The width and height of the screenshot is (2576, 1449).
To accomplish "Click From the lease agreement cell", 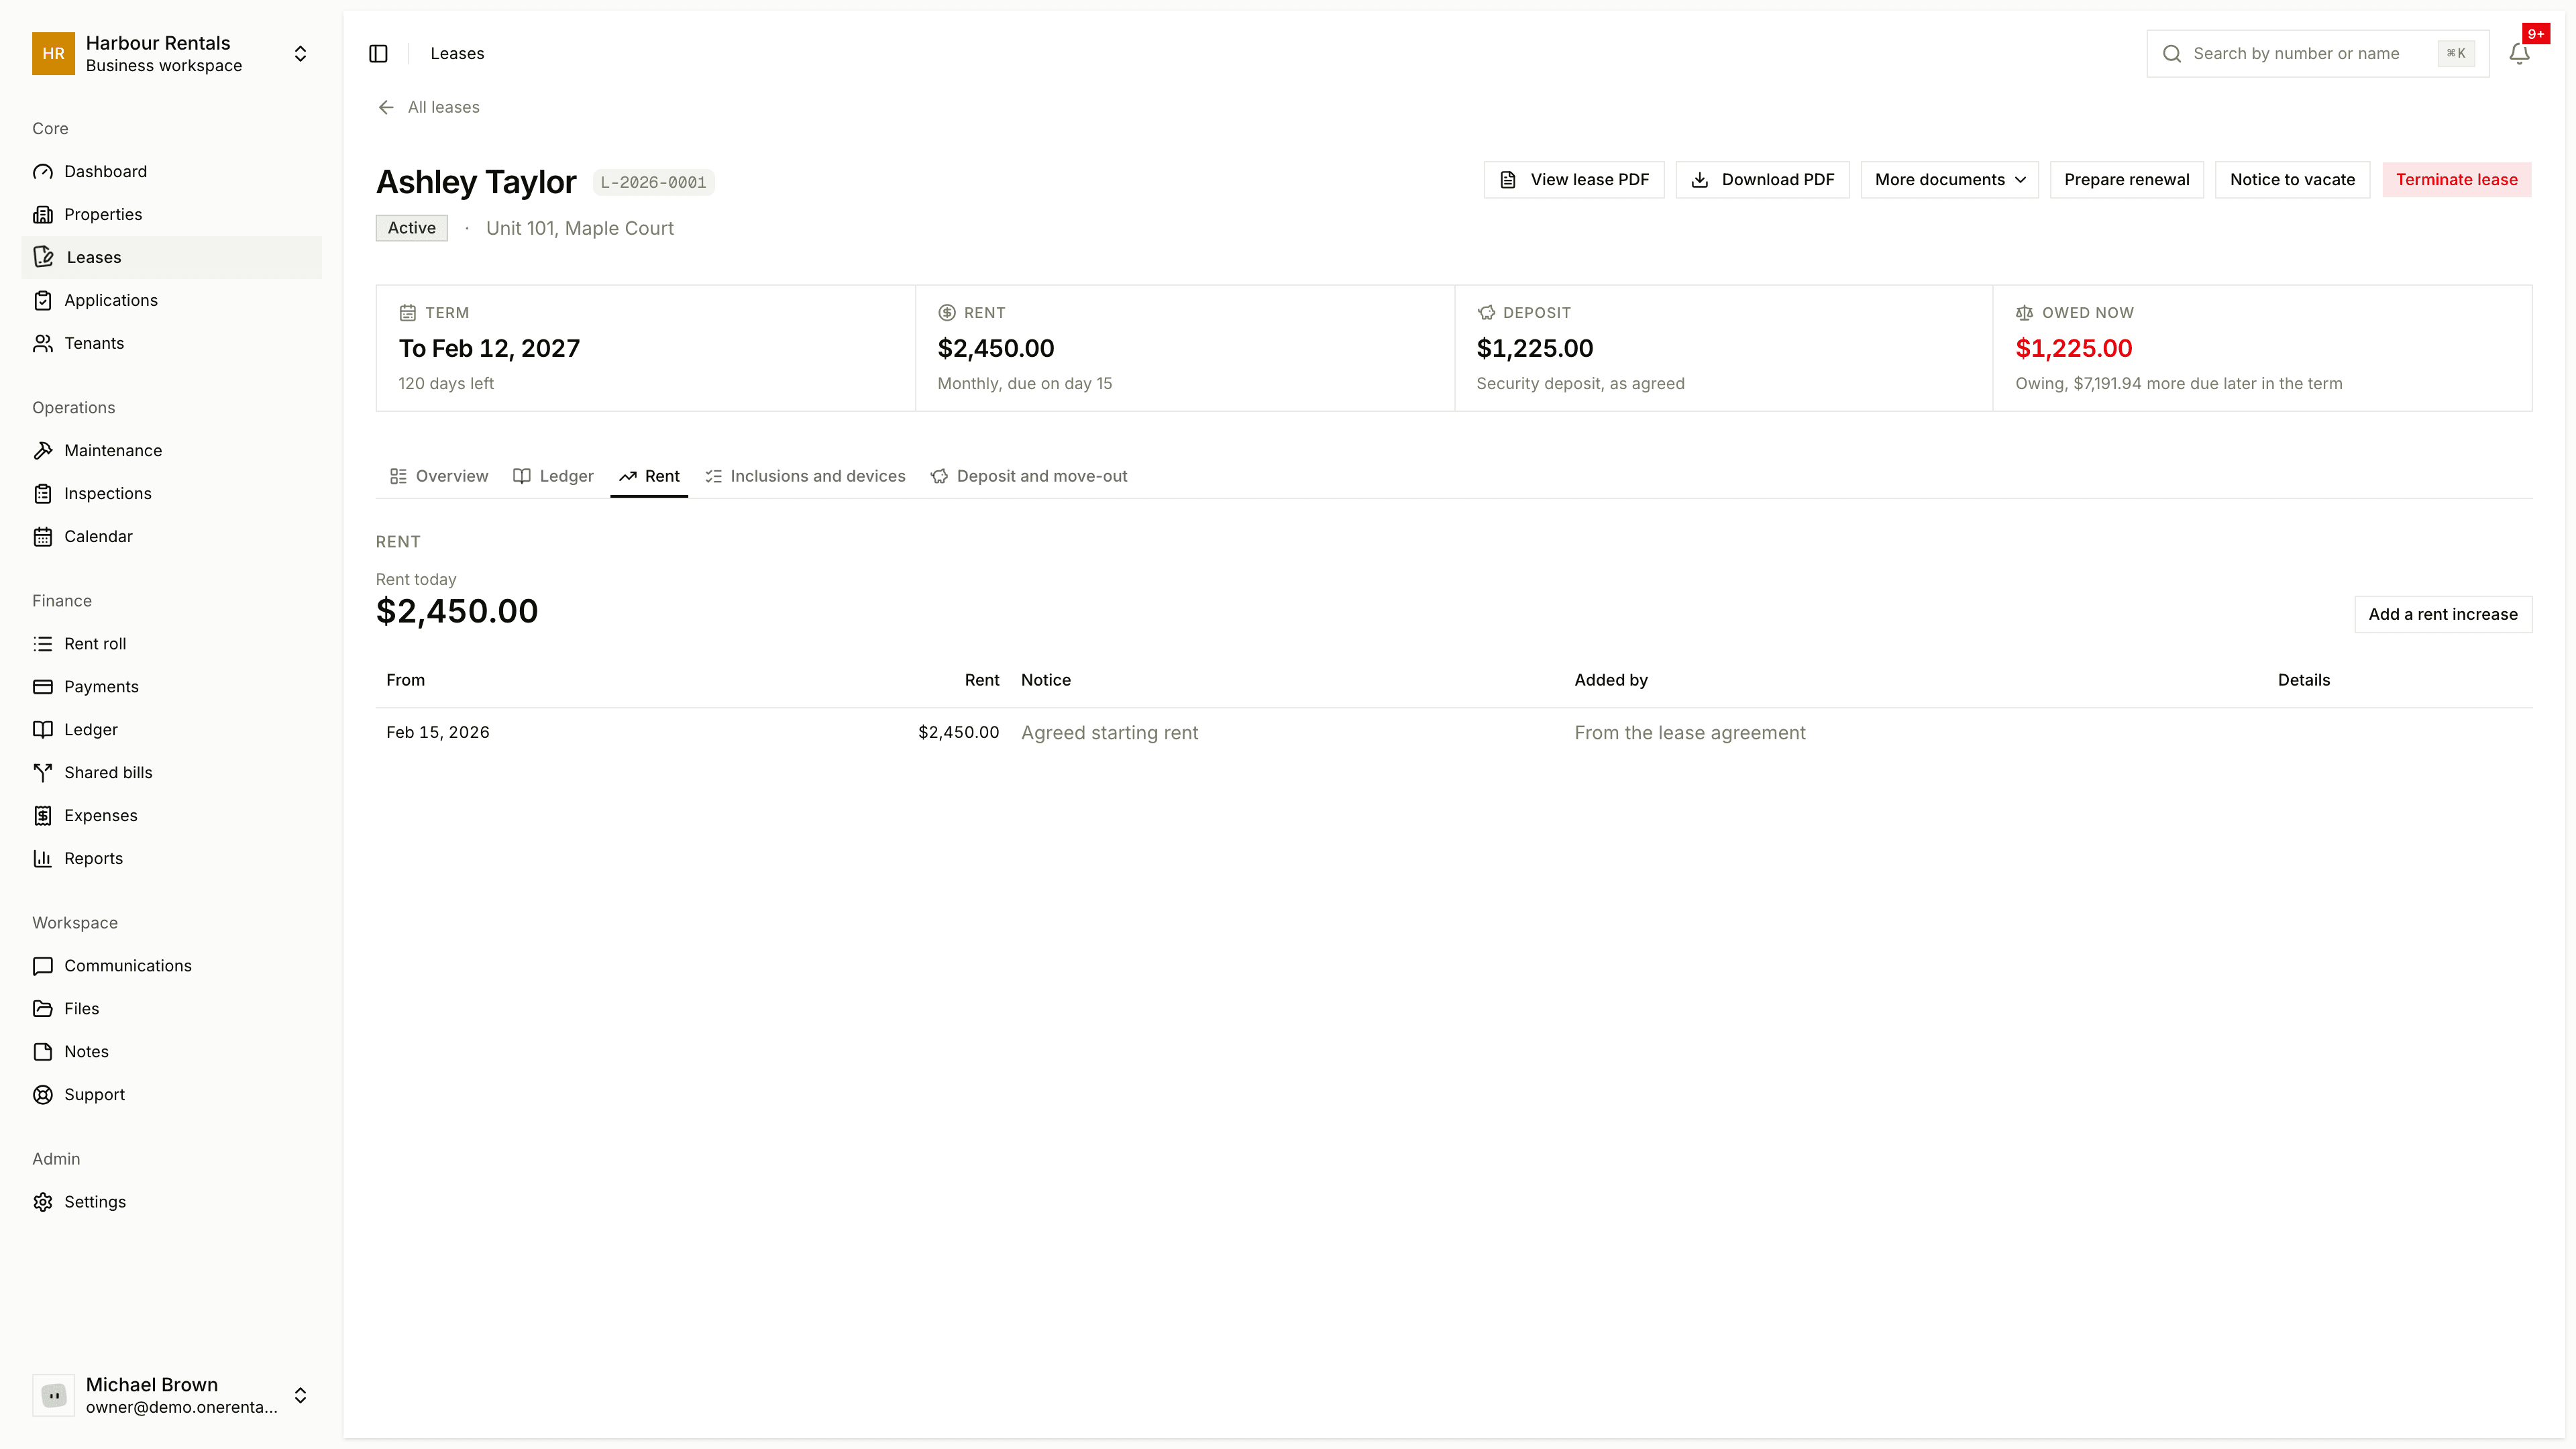I will pos(1690,733).
